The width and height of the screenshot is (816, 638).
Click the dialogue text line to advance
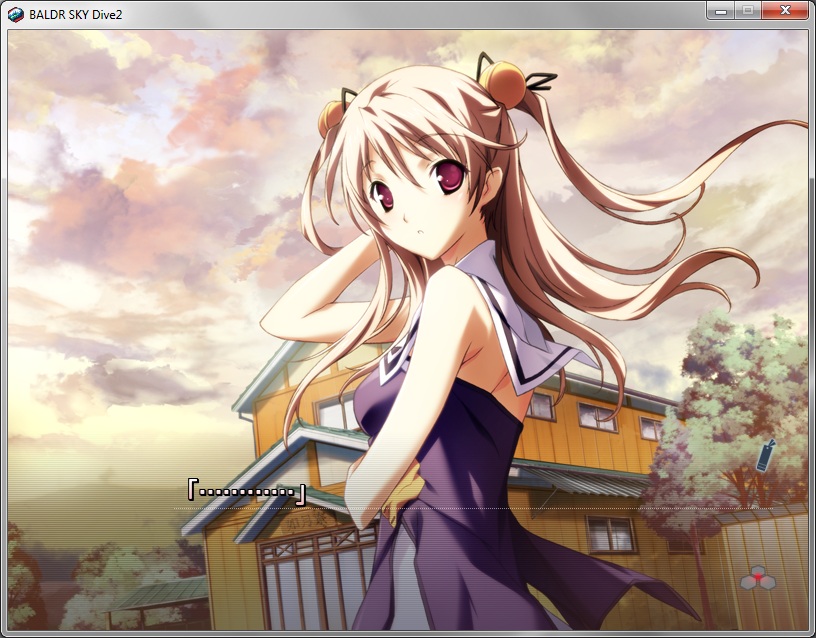247,491
